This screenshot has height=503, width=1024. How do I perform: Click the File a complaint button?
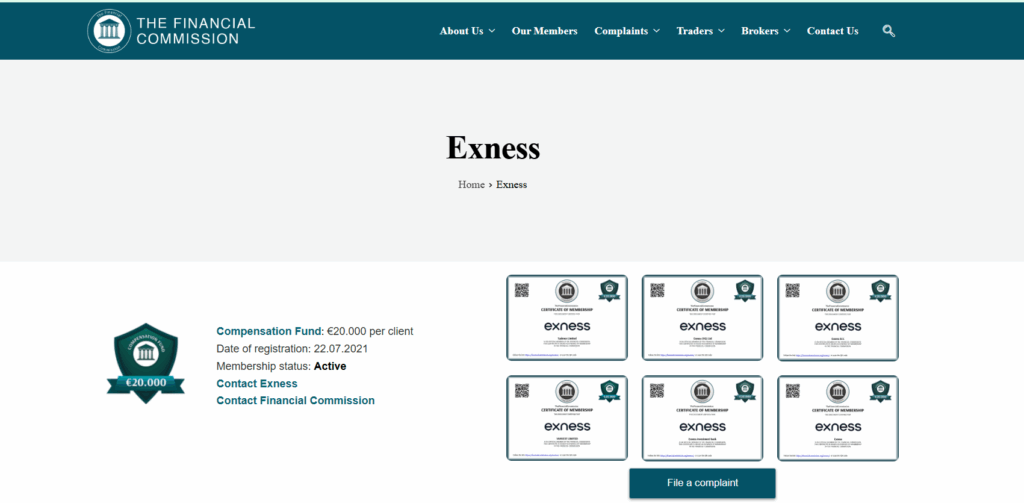703,483
